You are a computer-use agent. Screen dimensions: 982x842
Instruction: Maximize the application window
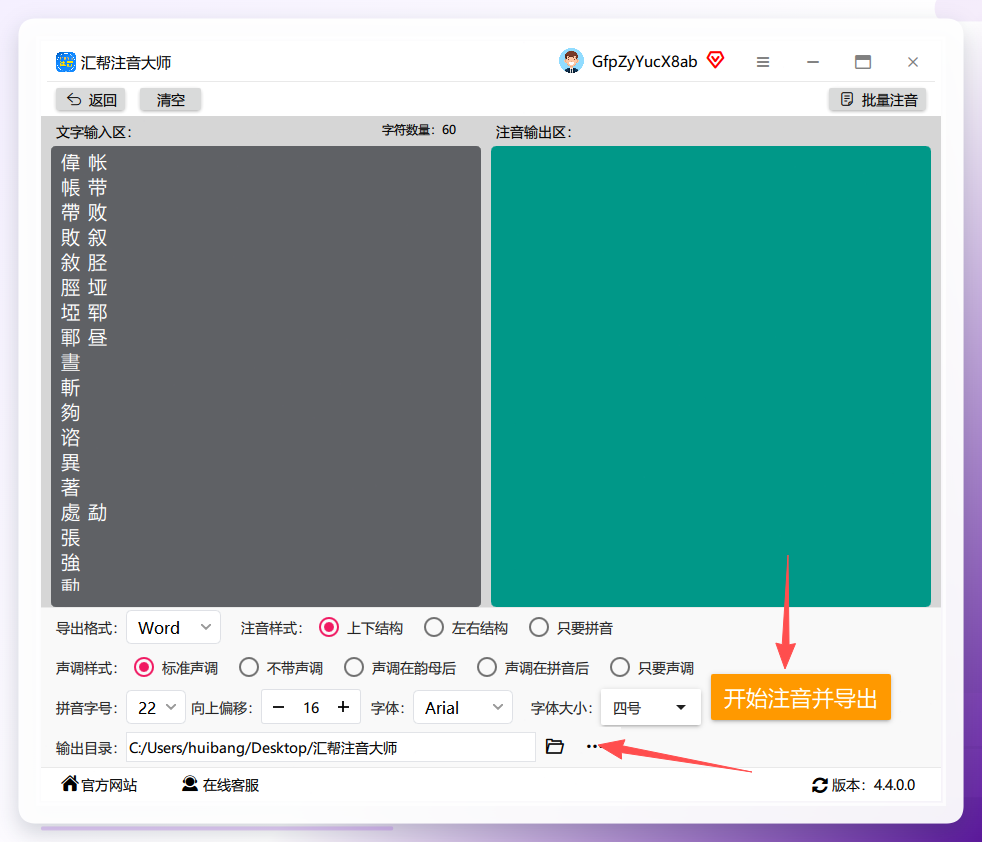863,61
